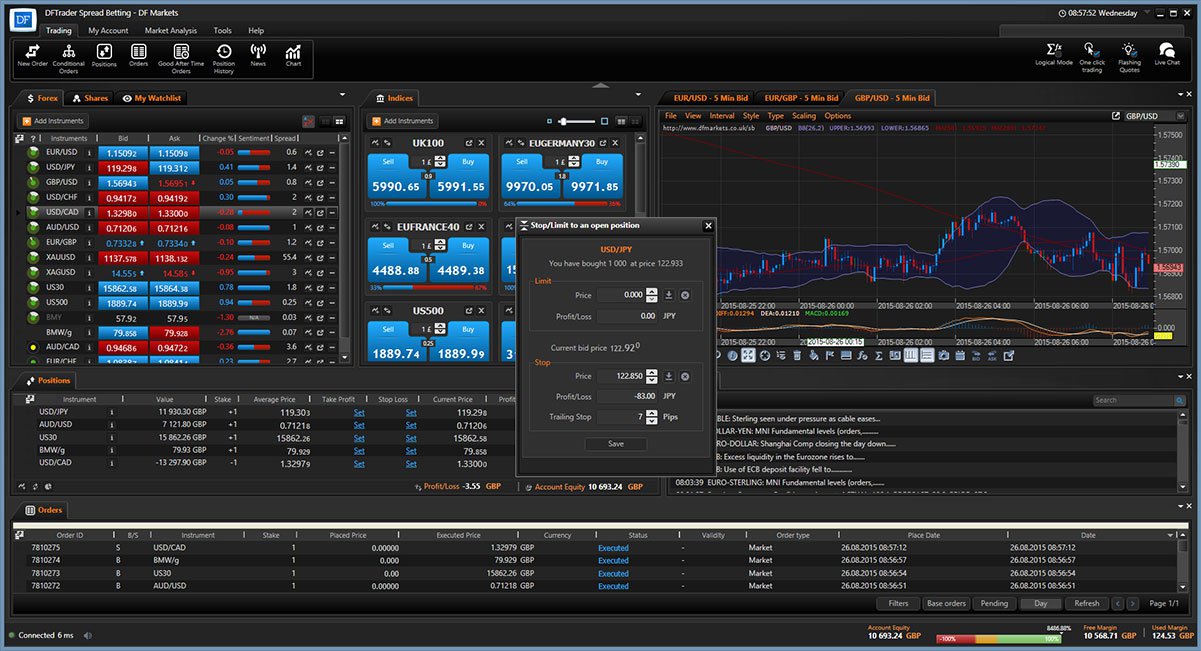Open the Indices panel dropdown arrow
This screenshot has height=651, width=1201.
pos(638,95)
